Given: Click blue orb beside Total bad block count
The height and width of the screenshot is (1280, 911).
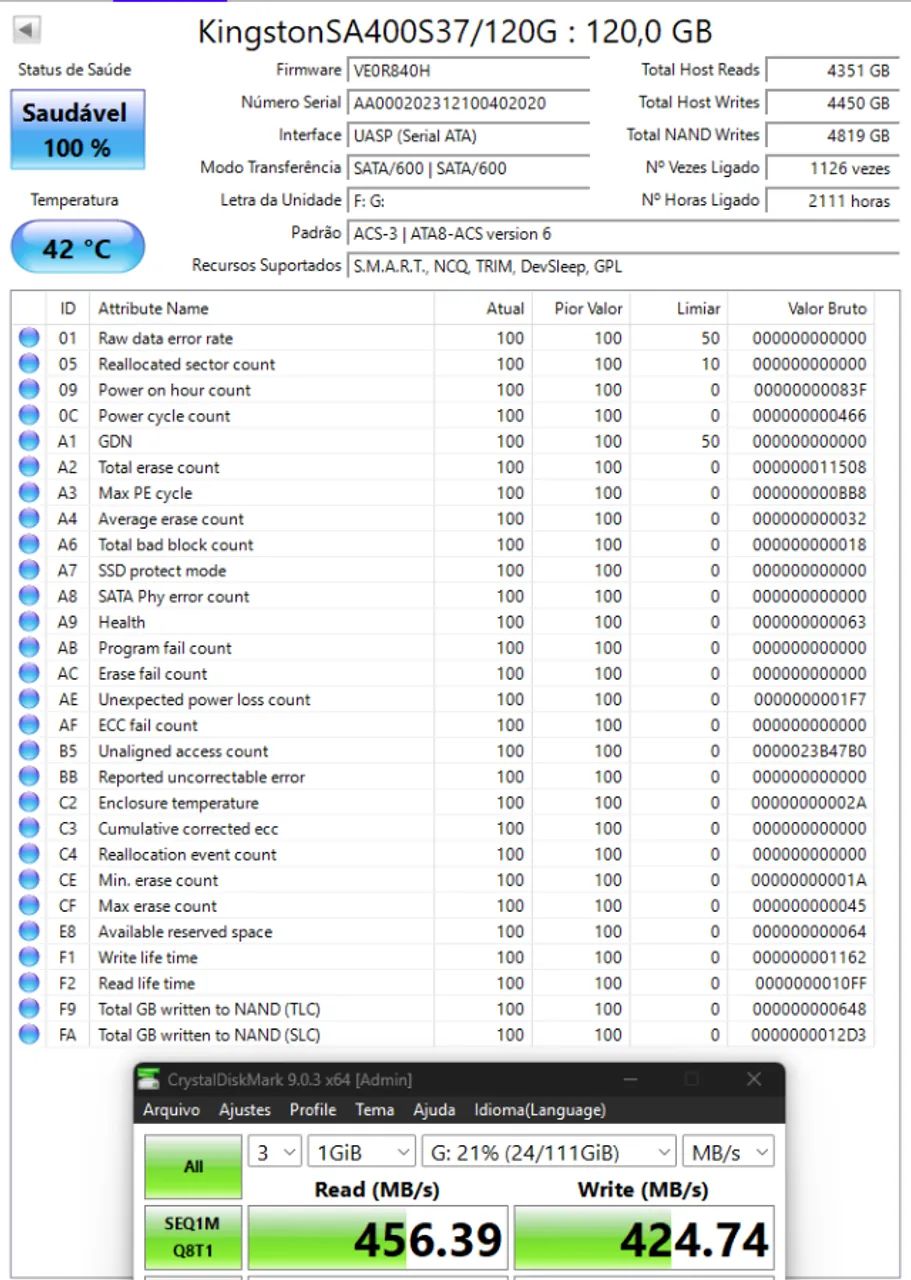Looking at the screenshot, I should tap(29, 545).
